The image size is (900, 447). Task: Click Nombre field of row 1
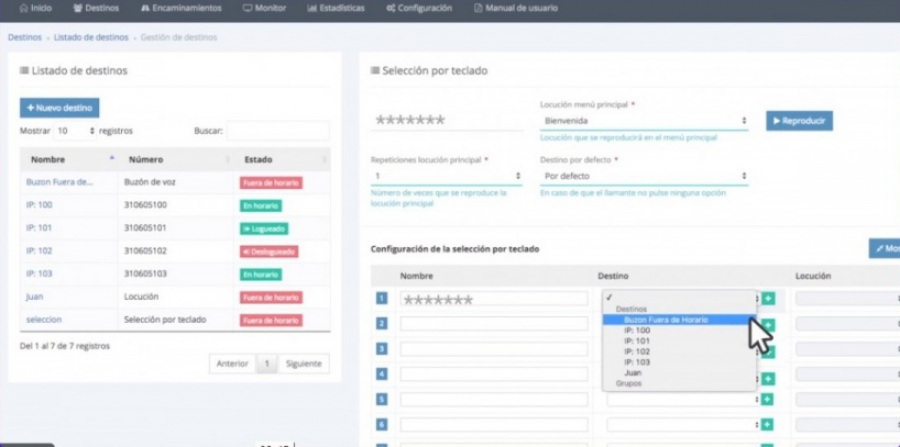494,299
